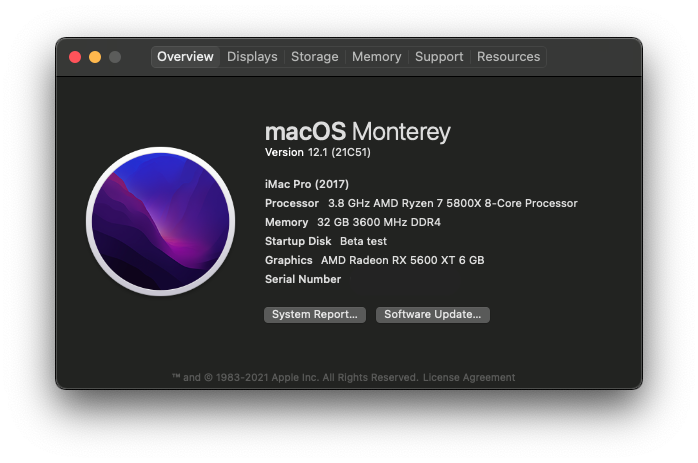Screen dimensions: 698x463
Task: Switch to the Displays tab
Action: pyautogui.click(x=252, y=57)
